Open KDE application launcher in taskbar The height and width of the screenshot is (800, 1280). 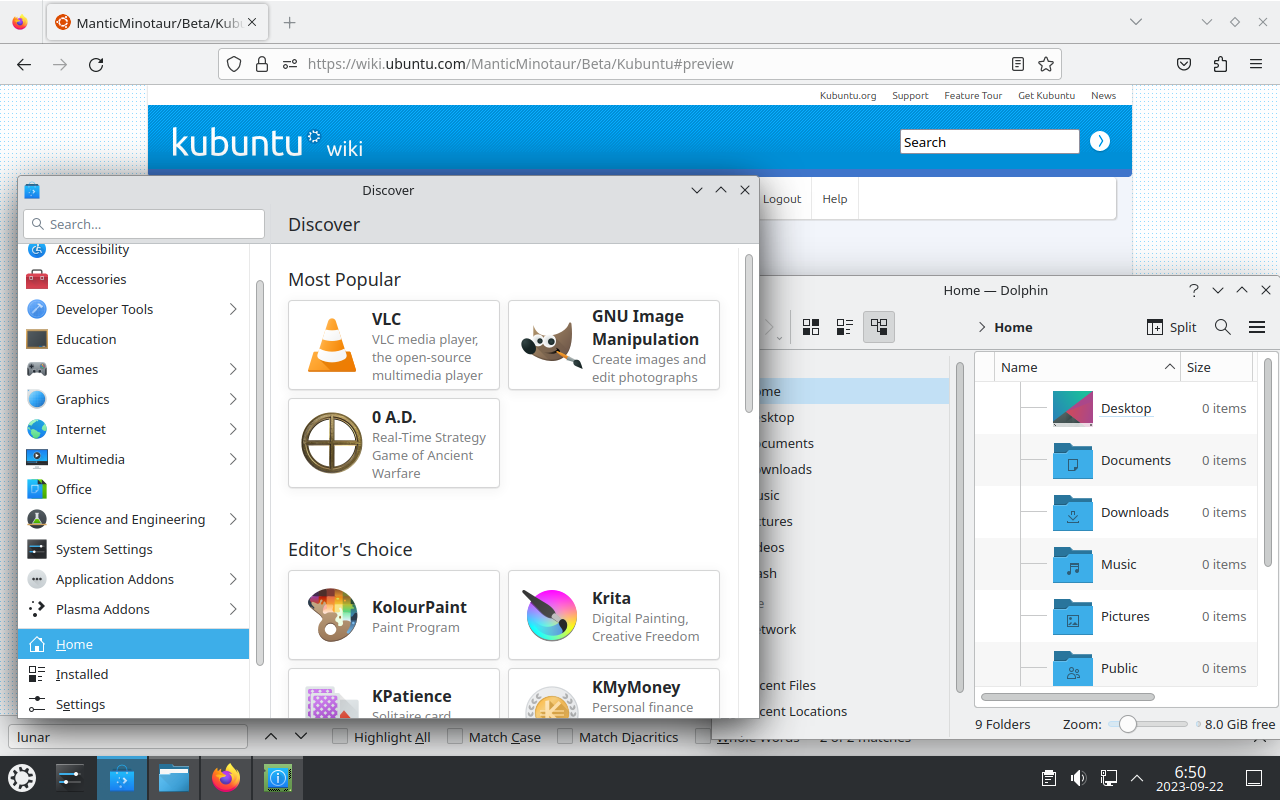22,777
